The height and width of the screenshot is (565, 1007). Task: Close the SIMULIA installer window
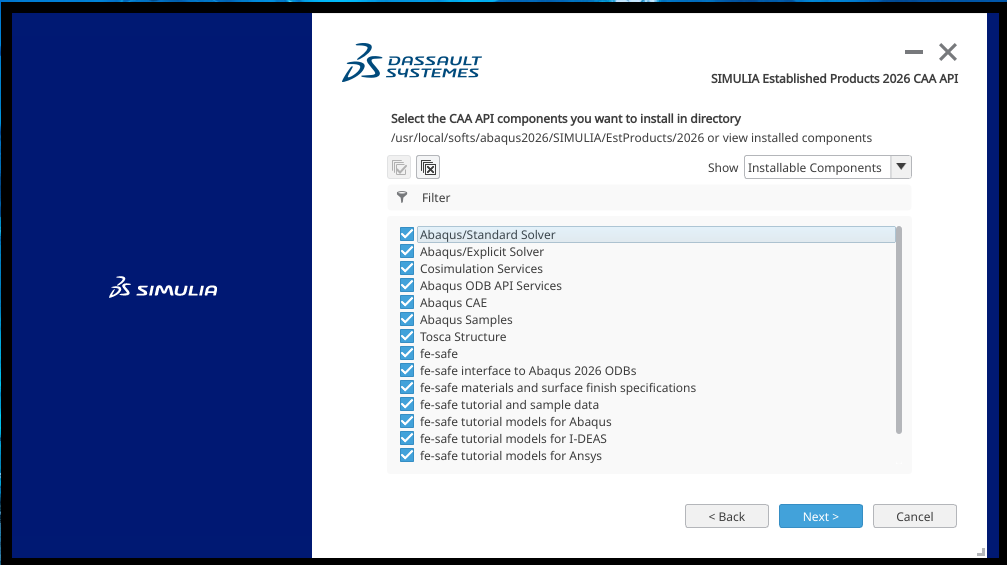pyautogui.click(x=948, y=52)
